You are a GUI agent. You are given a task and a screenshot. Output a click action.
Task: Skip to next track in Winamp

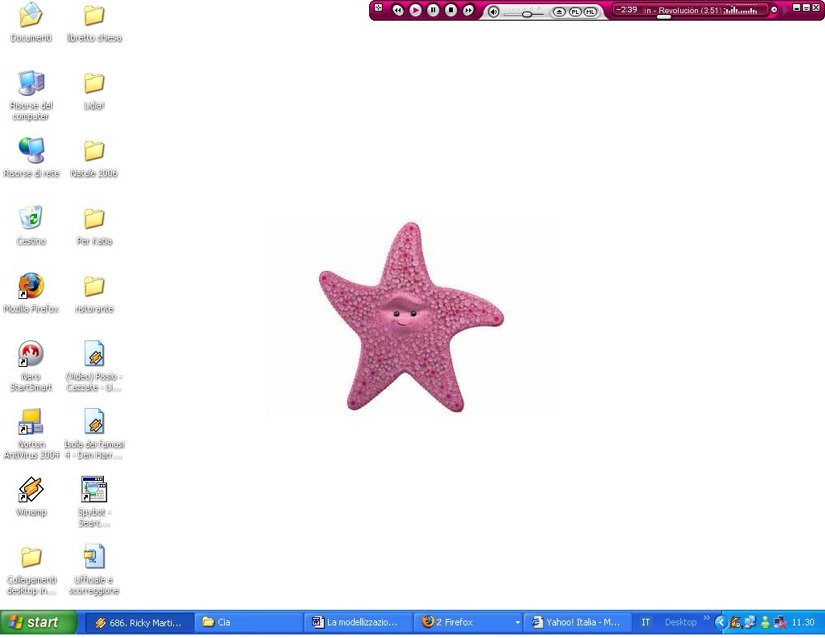[x=468, y=10]
